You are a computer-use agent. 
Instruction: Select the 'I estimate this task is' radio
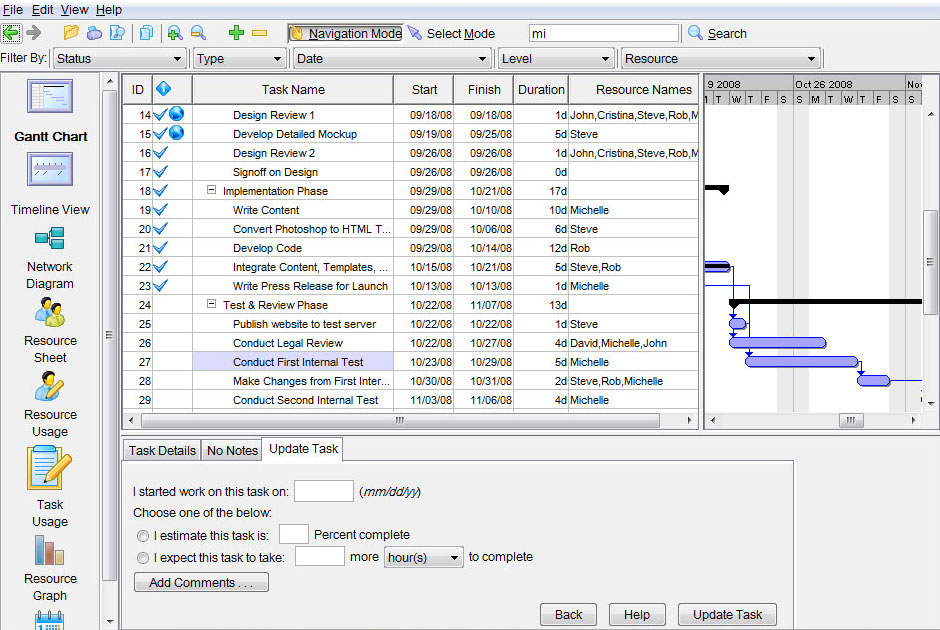(x=143, y=536)
